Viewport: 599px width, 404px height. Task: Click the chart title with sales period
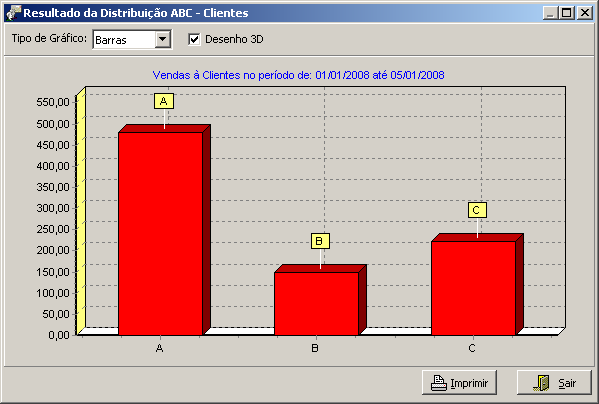pyautogui.click(x=298, y=75)
